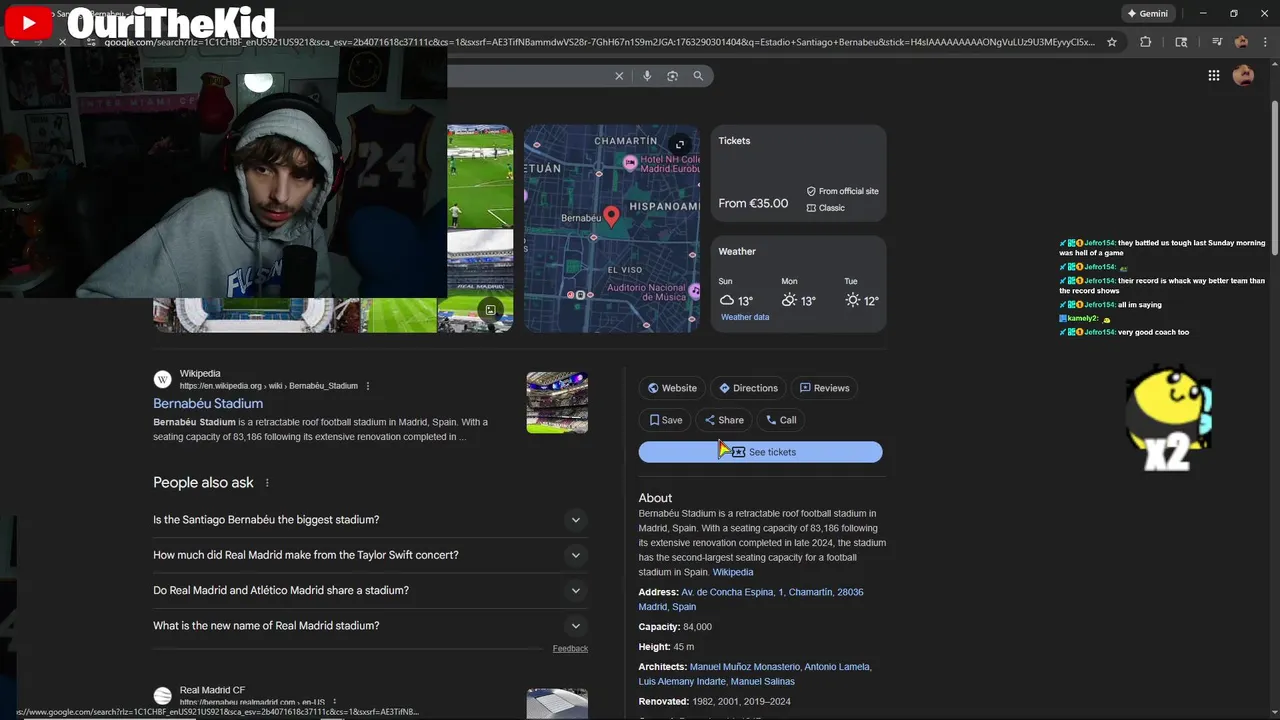
Task: Expand 'What is the new name of Real Madrid stadium?'
Action: [370, 626]
